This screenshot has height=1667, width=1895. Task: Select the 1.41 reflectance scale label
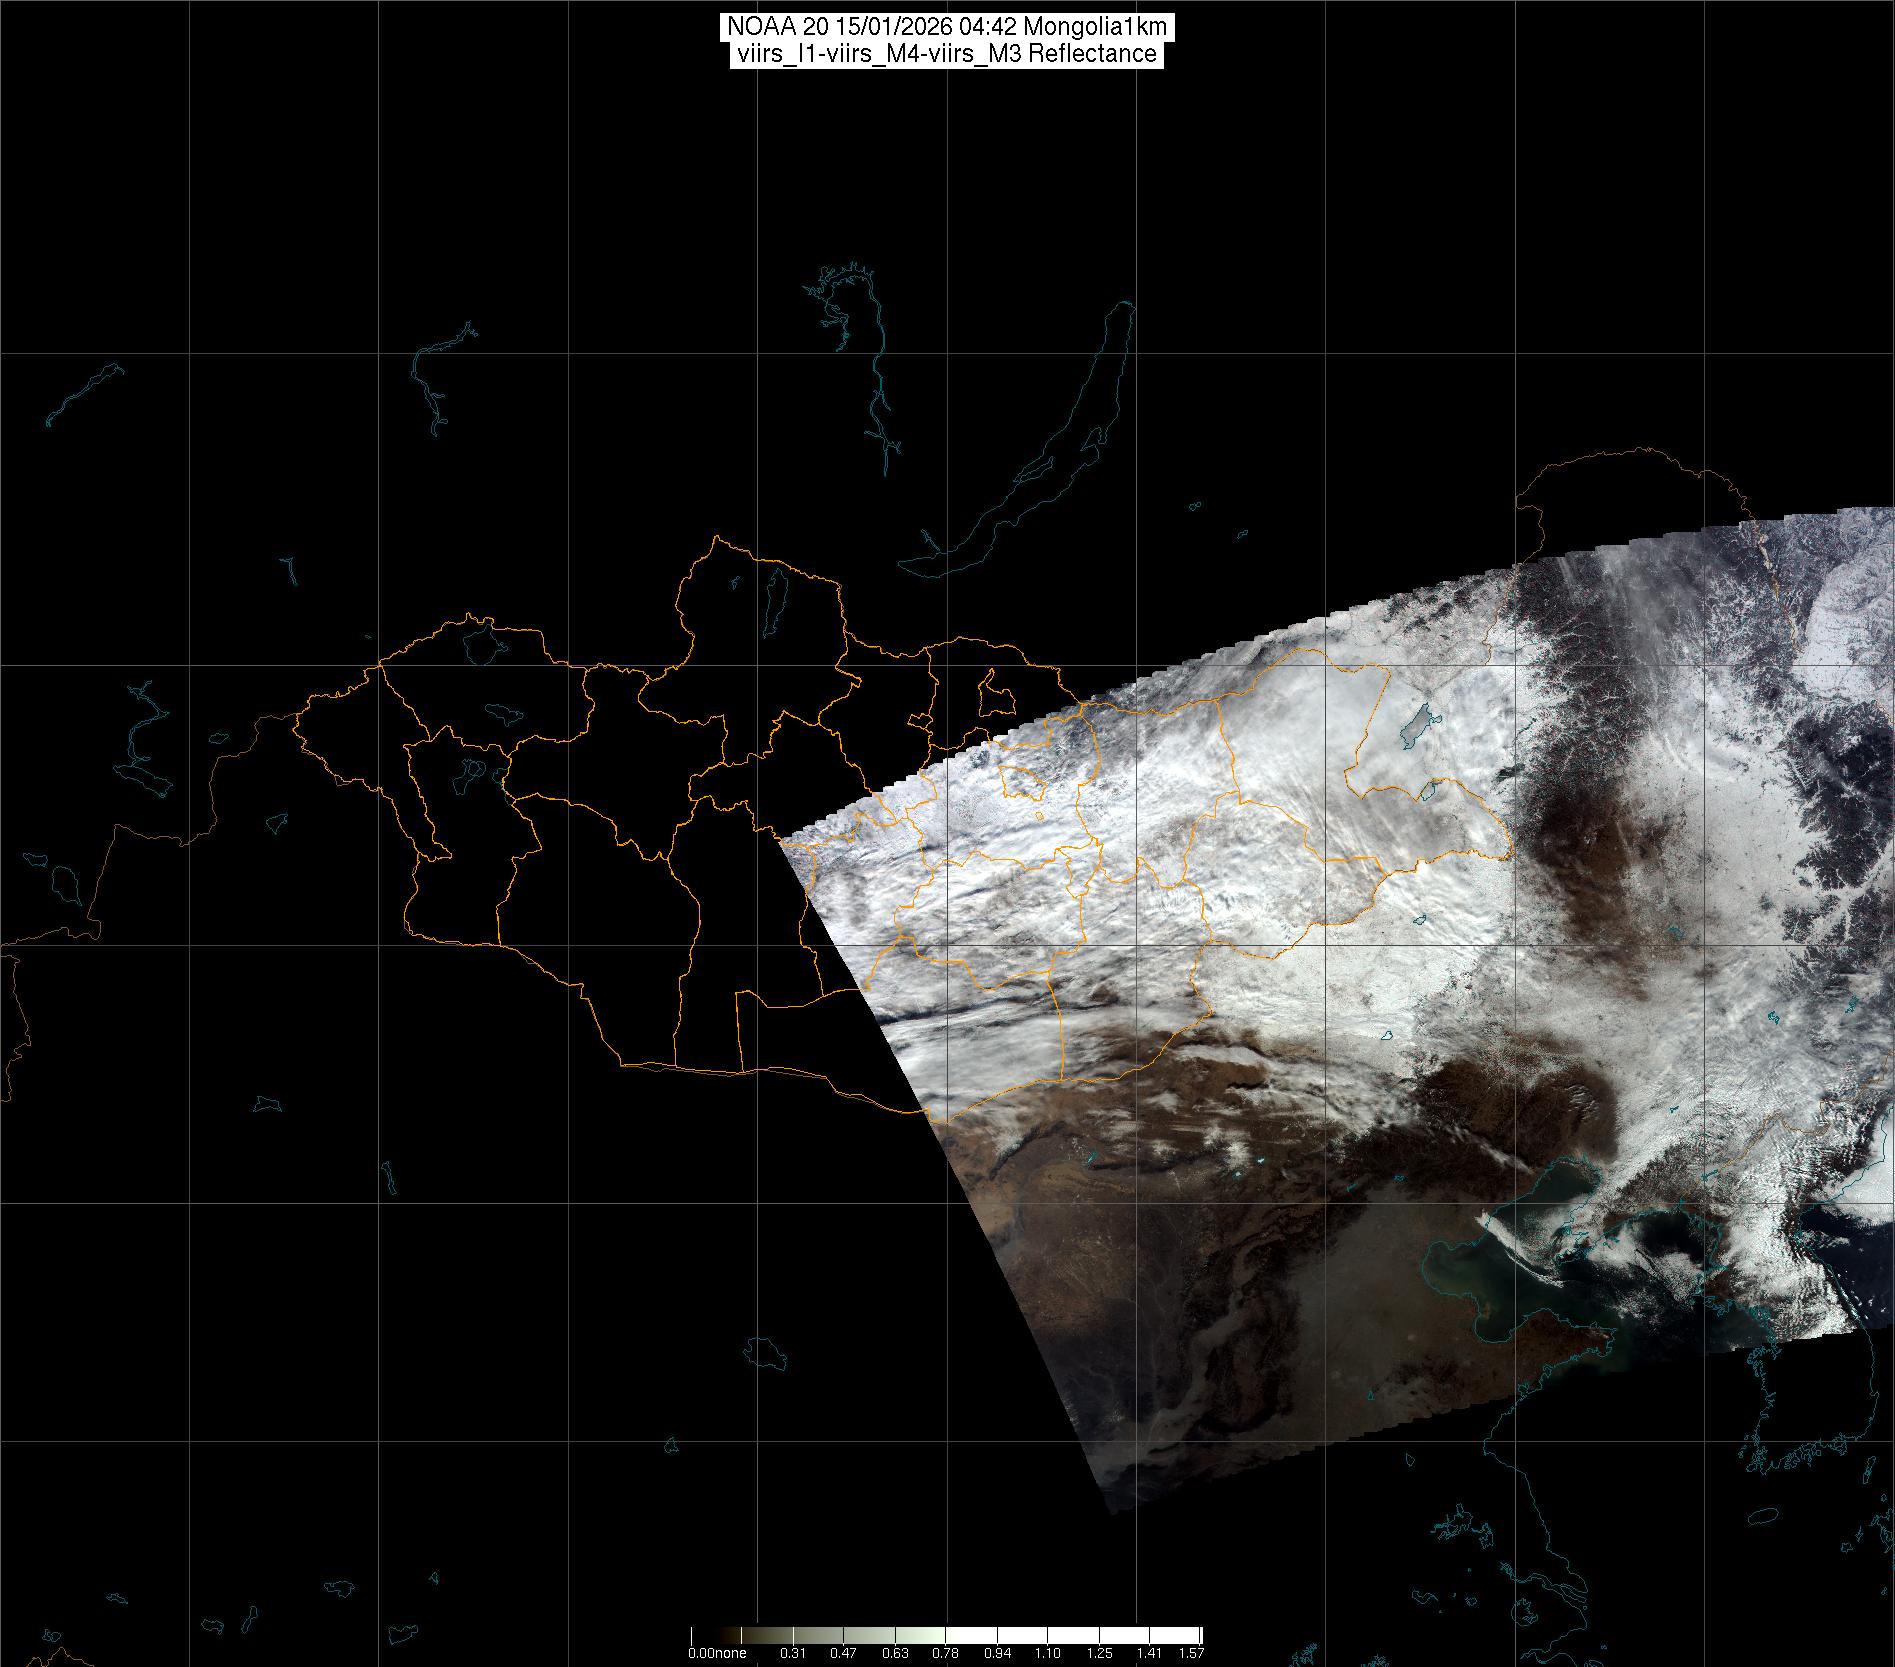pos(1150,1653)
